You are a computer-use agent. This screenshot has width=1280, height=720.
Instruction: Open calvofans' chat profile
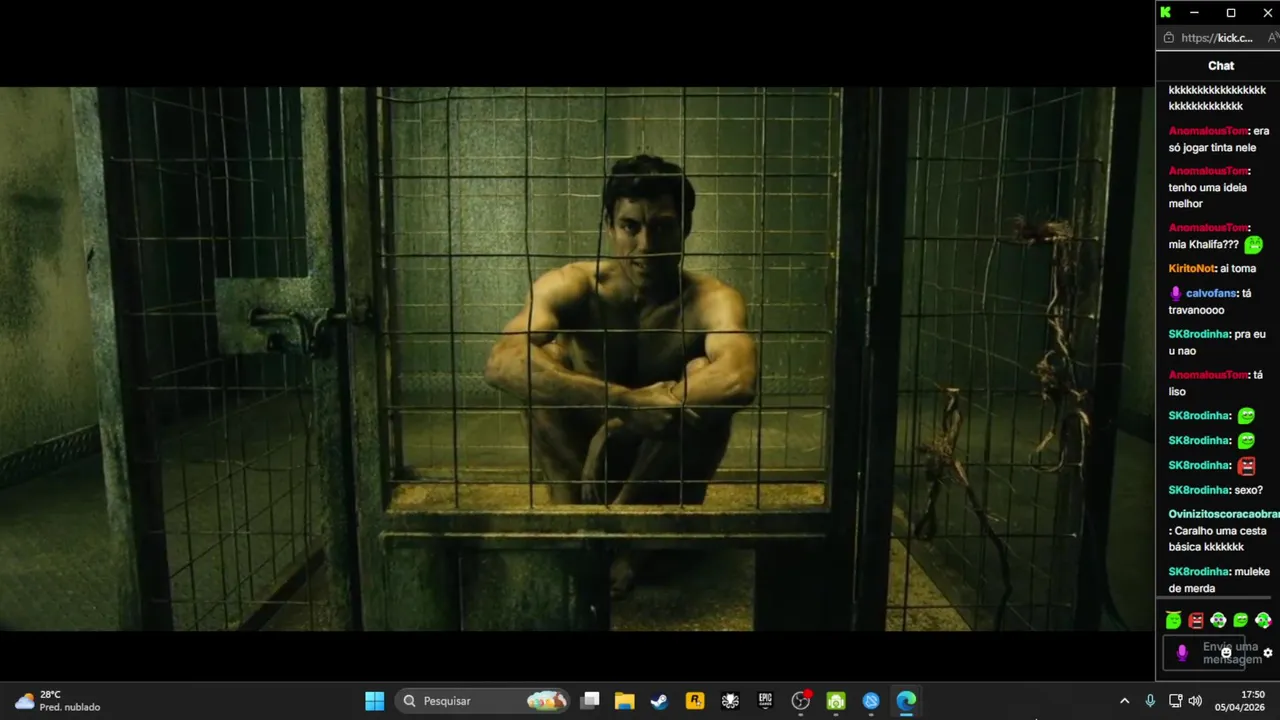(1211, 294)
